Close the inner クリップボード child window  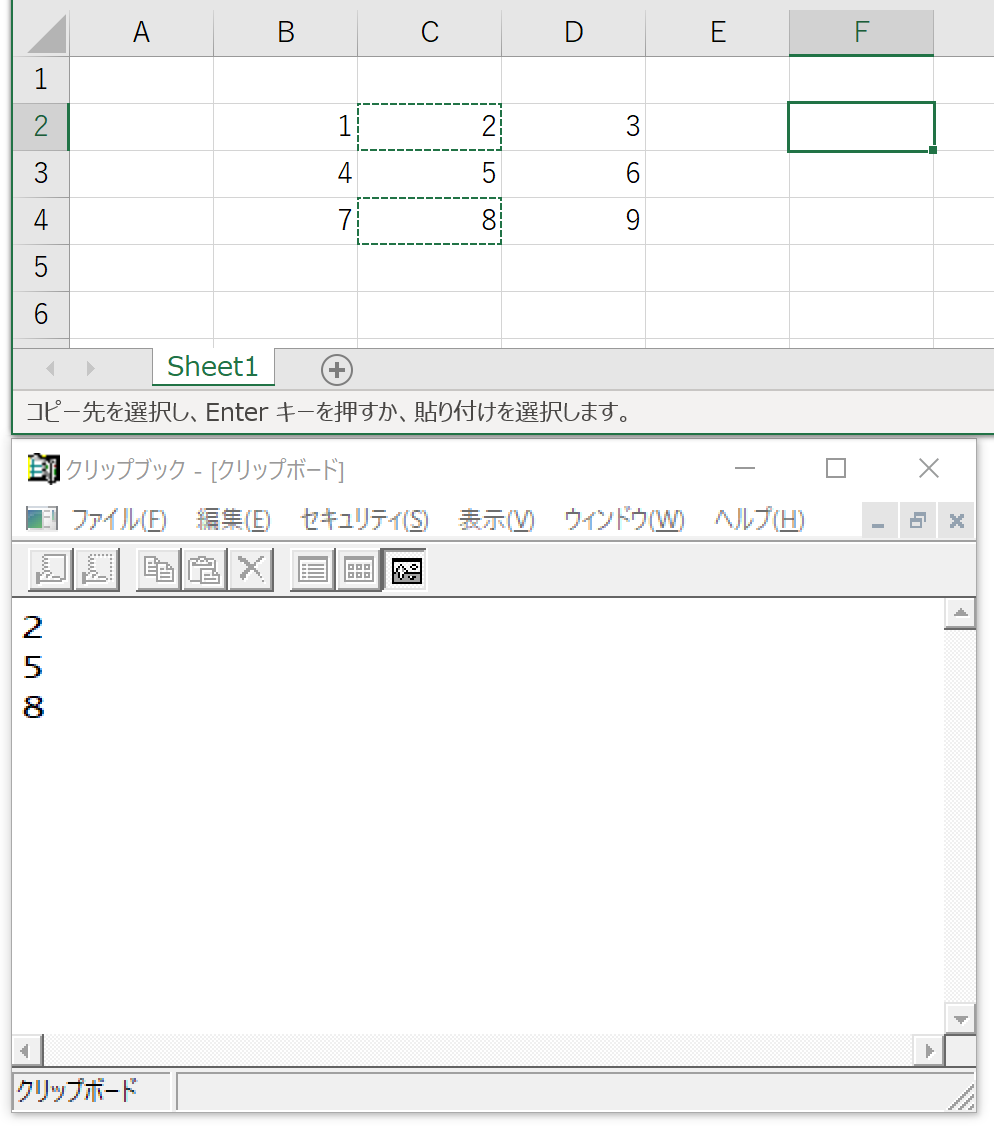pyautogui.click(x=956, y=521)
